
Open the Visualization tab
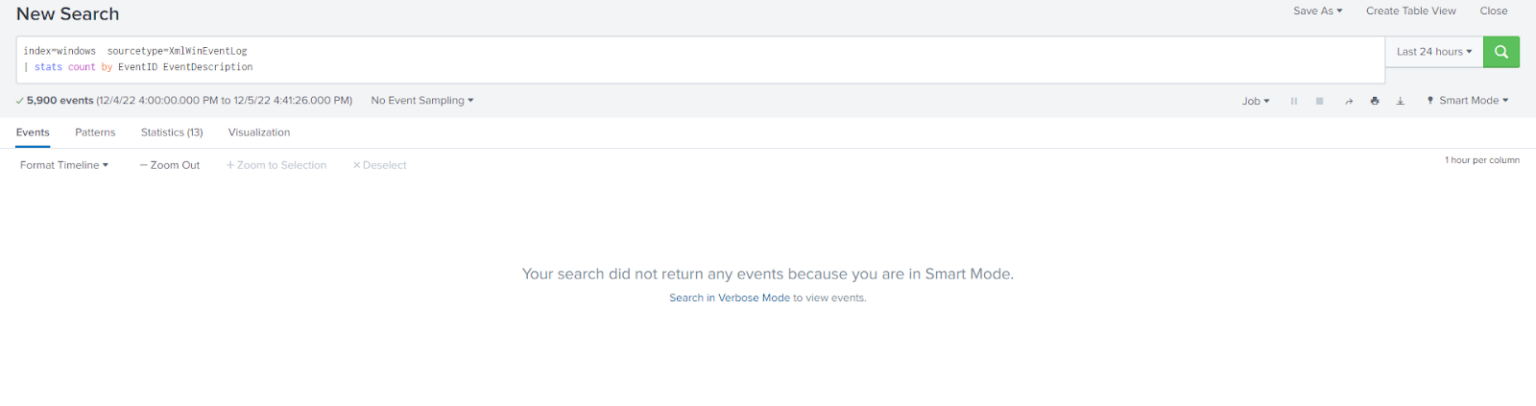point(259,132)
